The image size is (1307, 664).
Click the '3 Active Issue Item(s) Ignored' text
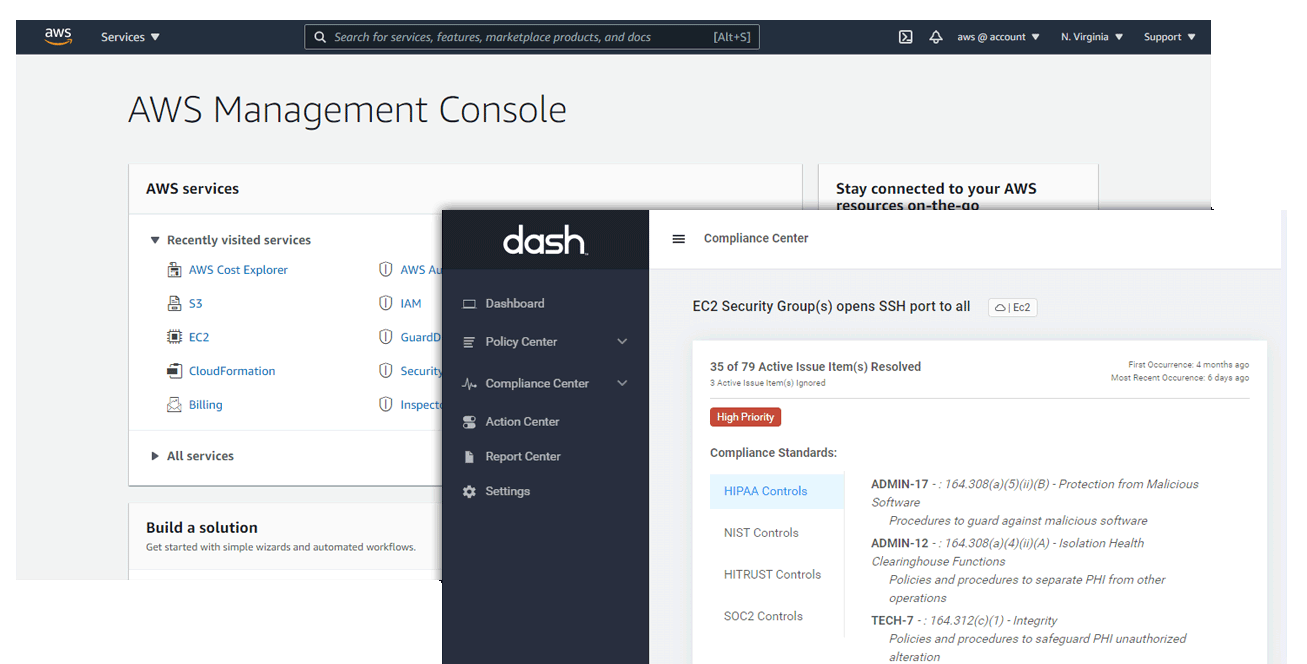coord(768,383)
